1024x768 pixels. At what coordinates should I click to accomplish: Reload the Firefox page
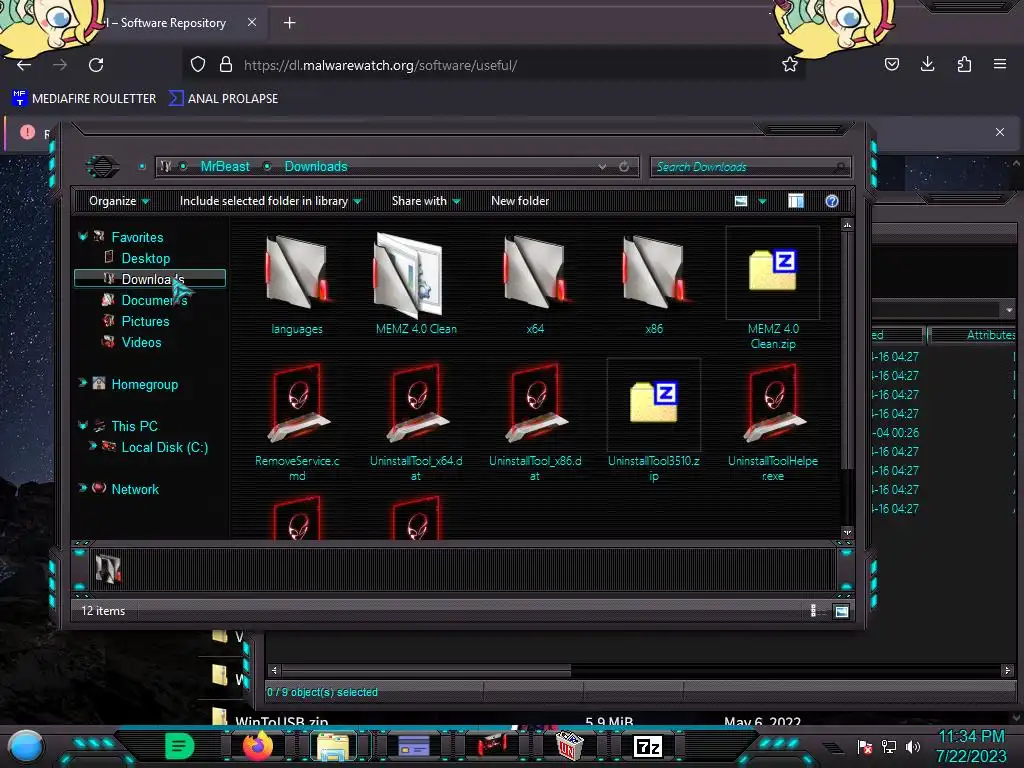(x=96, y=65)
